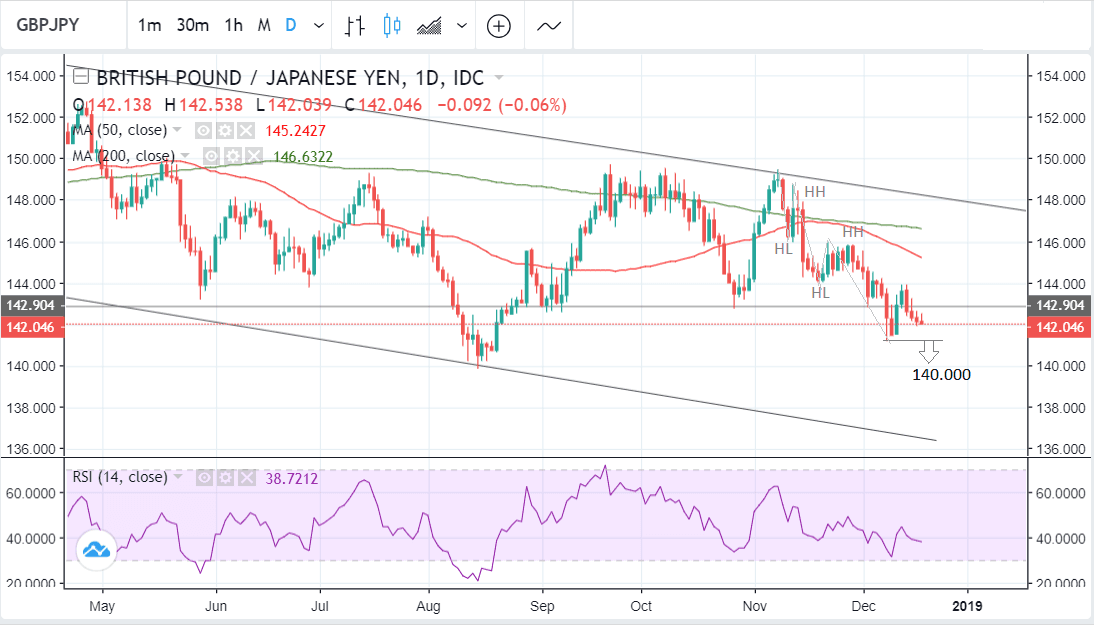Open settings gear for MA 50 indicator
This screenshot has height=627, width=1094.
tap(223, 131)
